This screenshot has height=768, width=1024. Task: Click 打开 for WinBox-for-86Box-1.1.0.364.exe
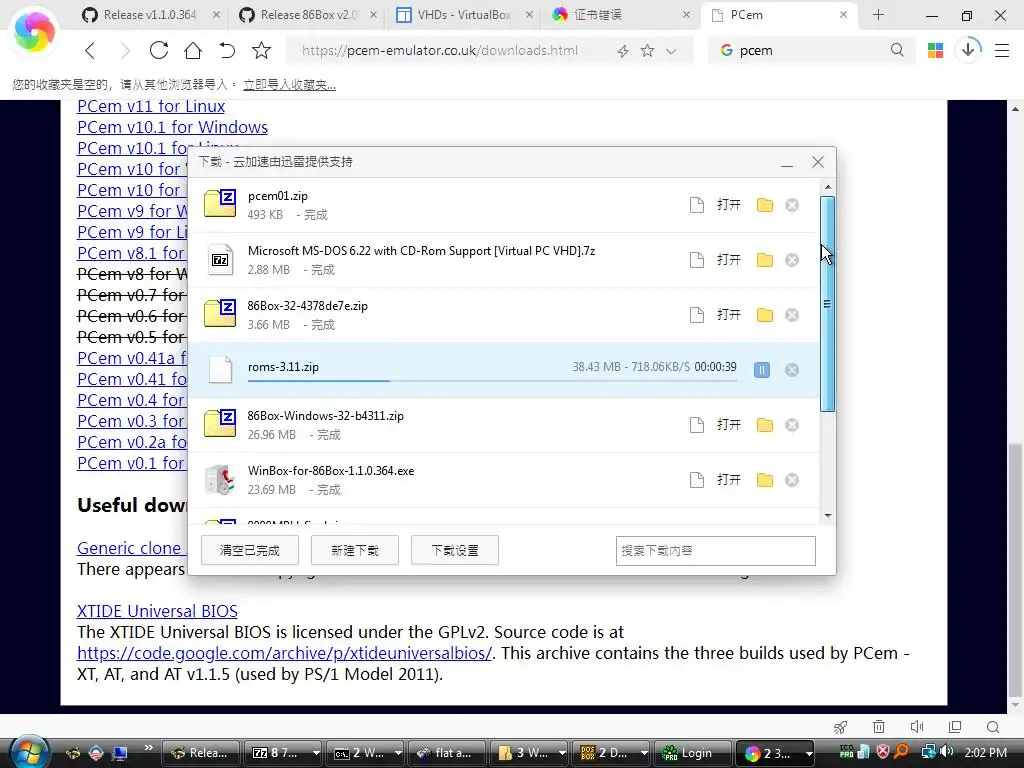pos(729,480)
